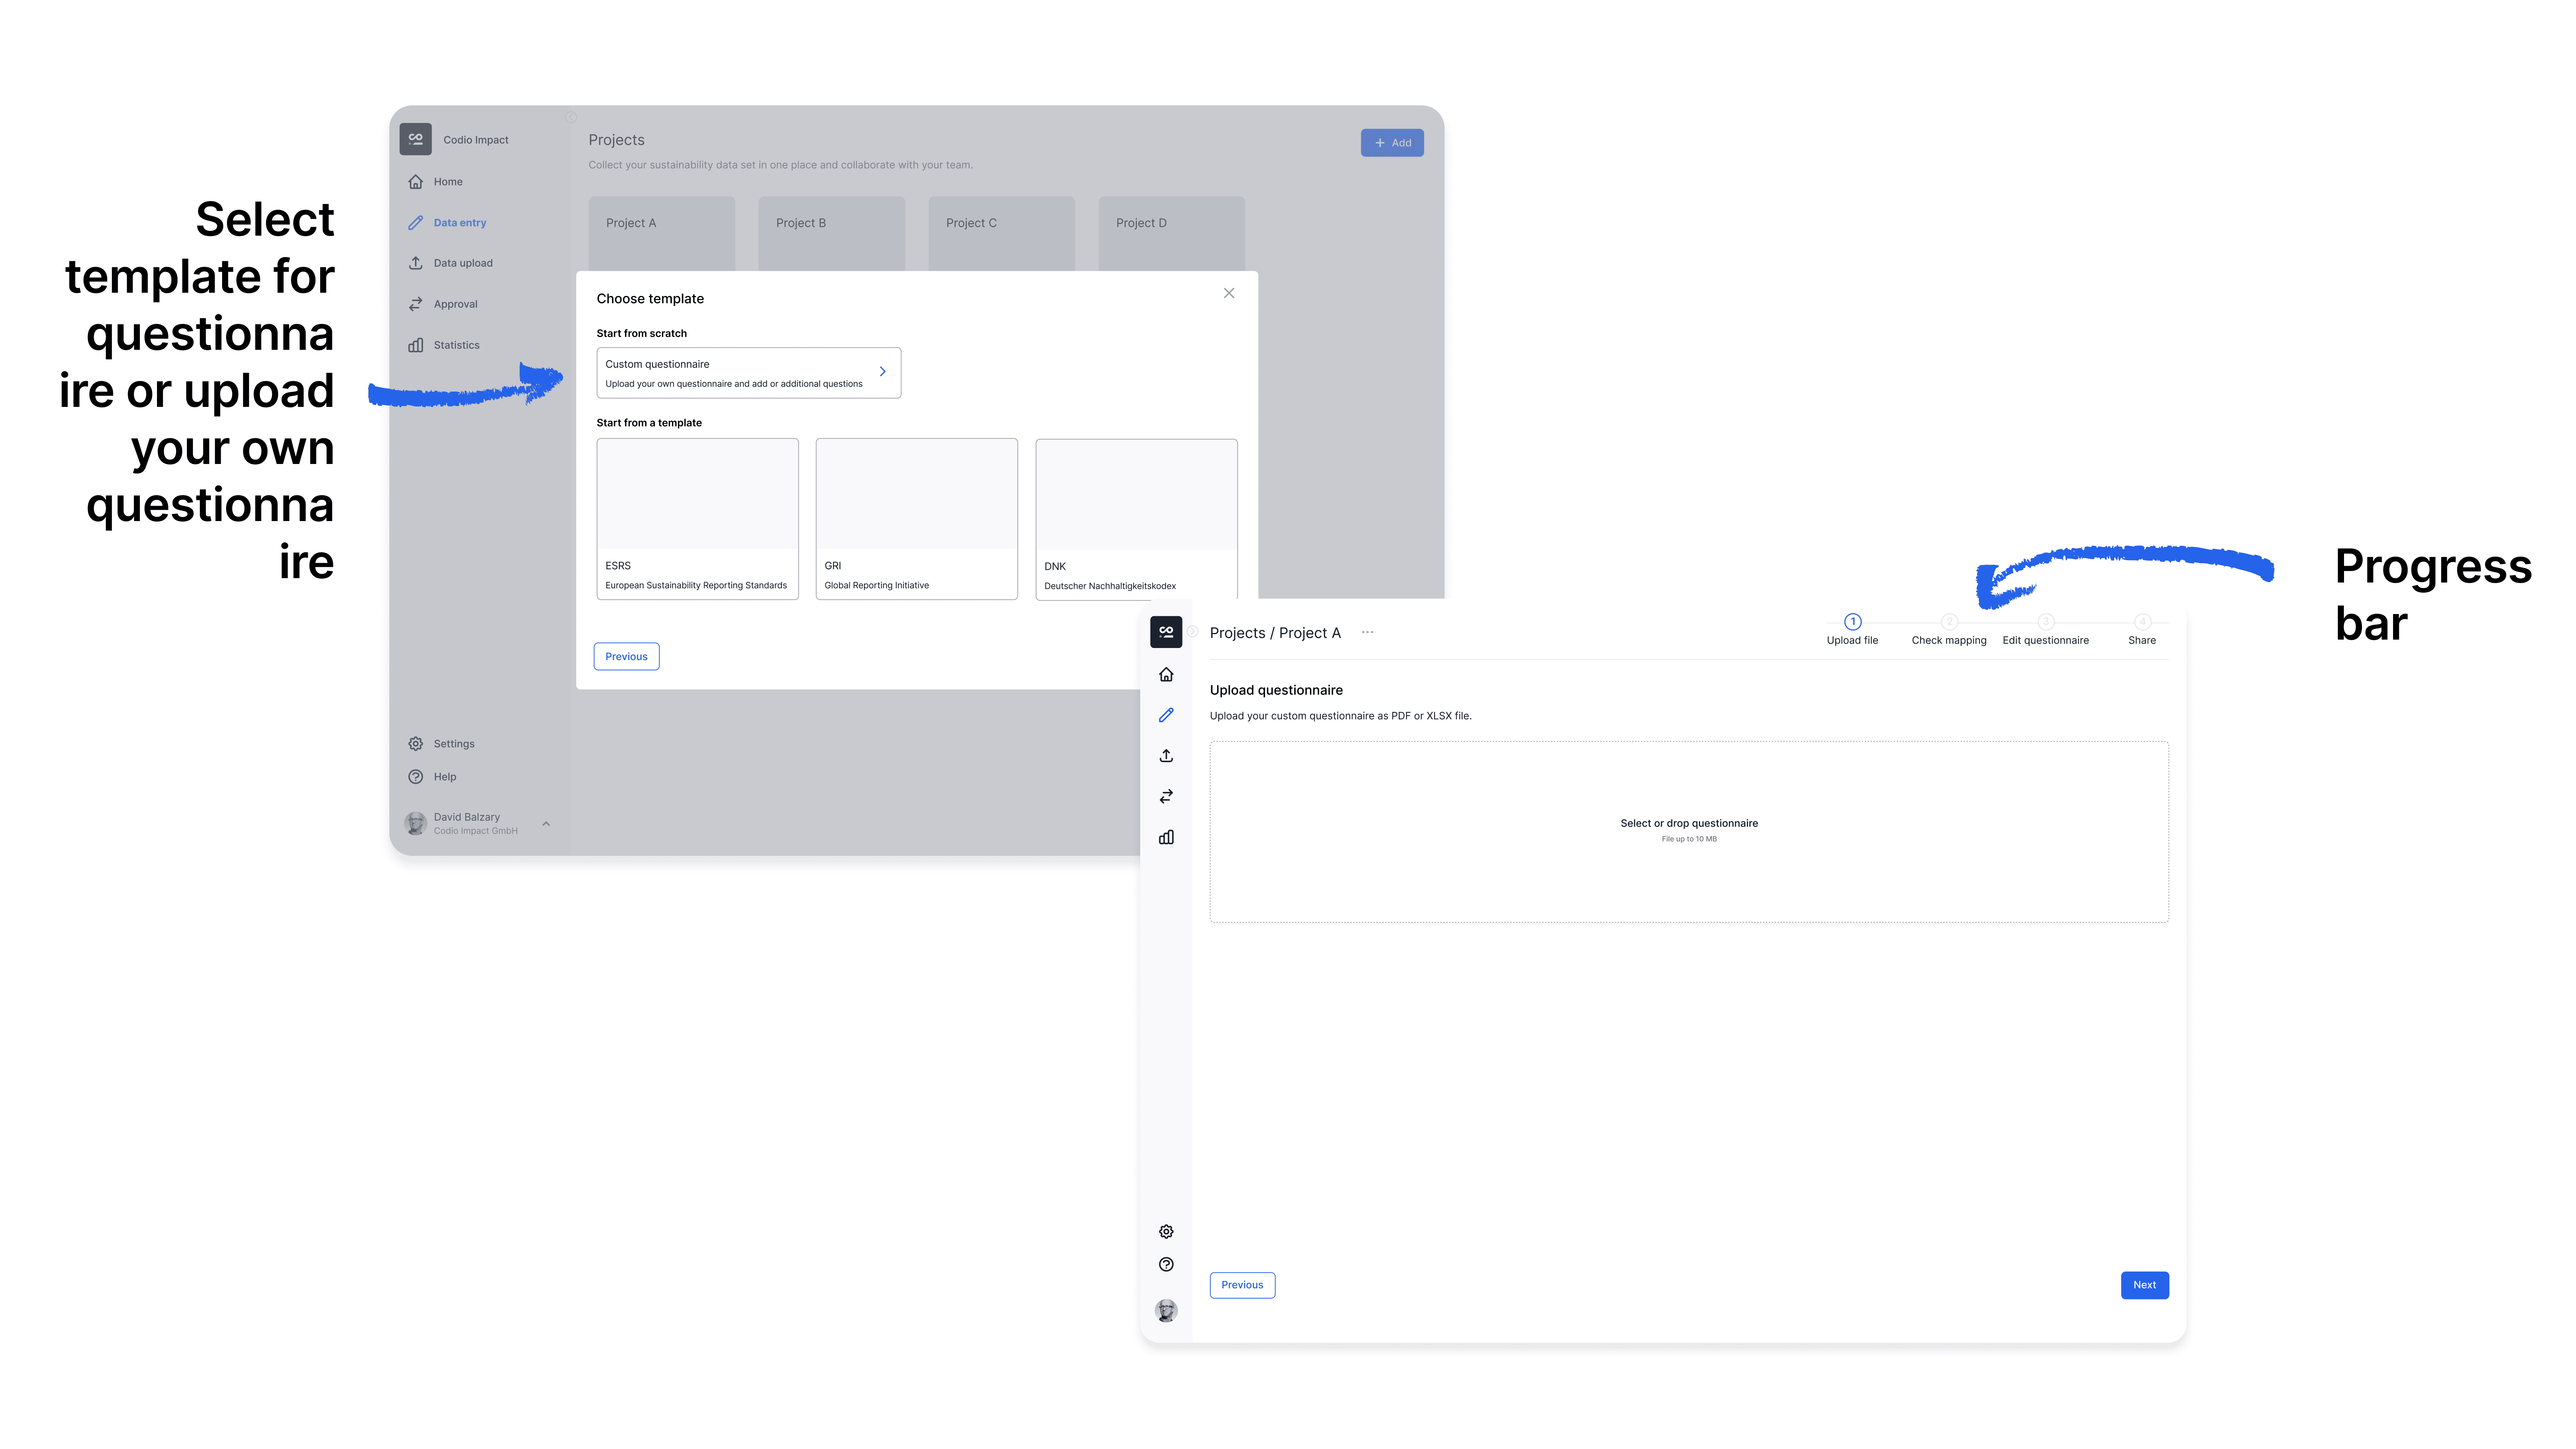
Task: Go to Approval in the Projects sidebar
Action: pyautogui.click(x=443, y=304)
